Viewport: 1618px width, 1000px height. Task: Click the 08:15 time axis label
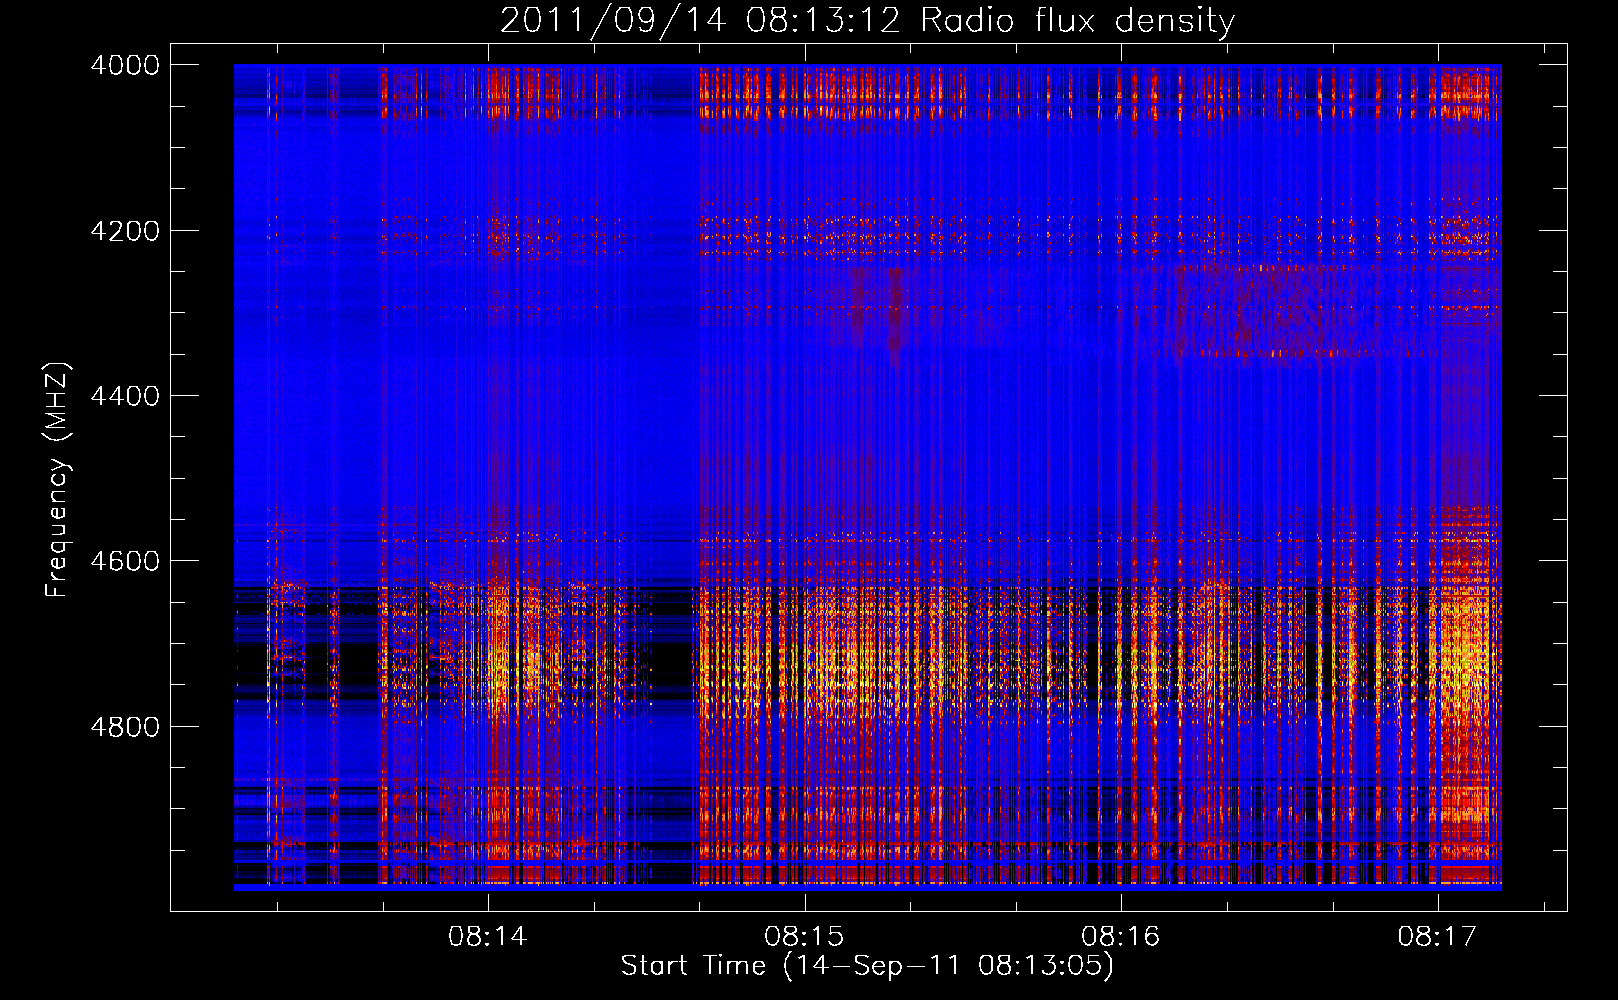click(x=804, y=936)
